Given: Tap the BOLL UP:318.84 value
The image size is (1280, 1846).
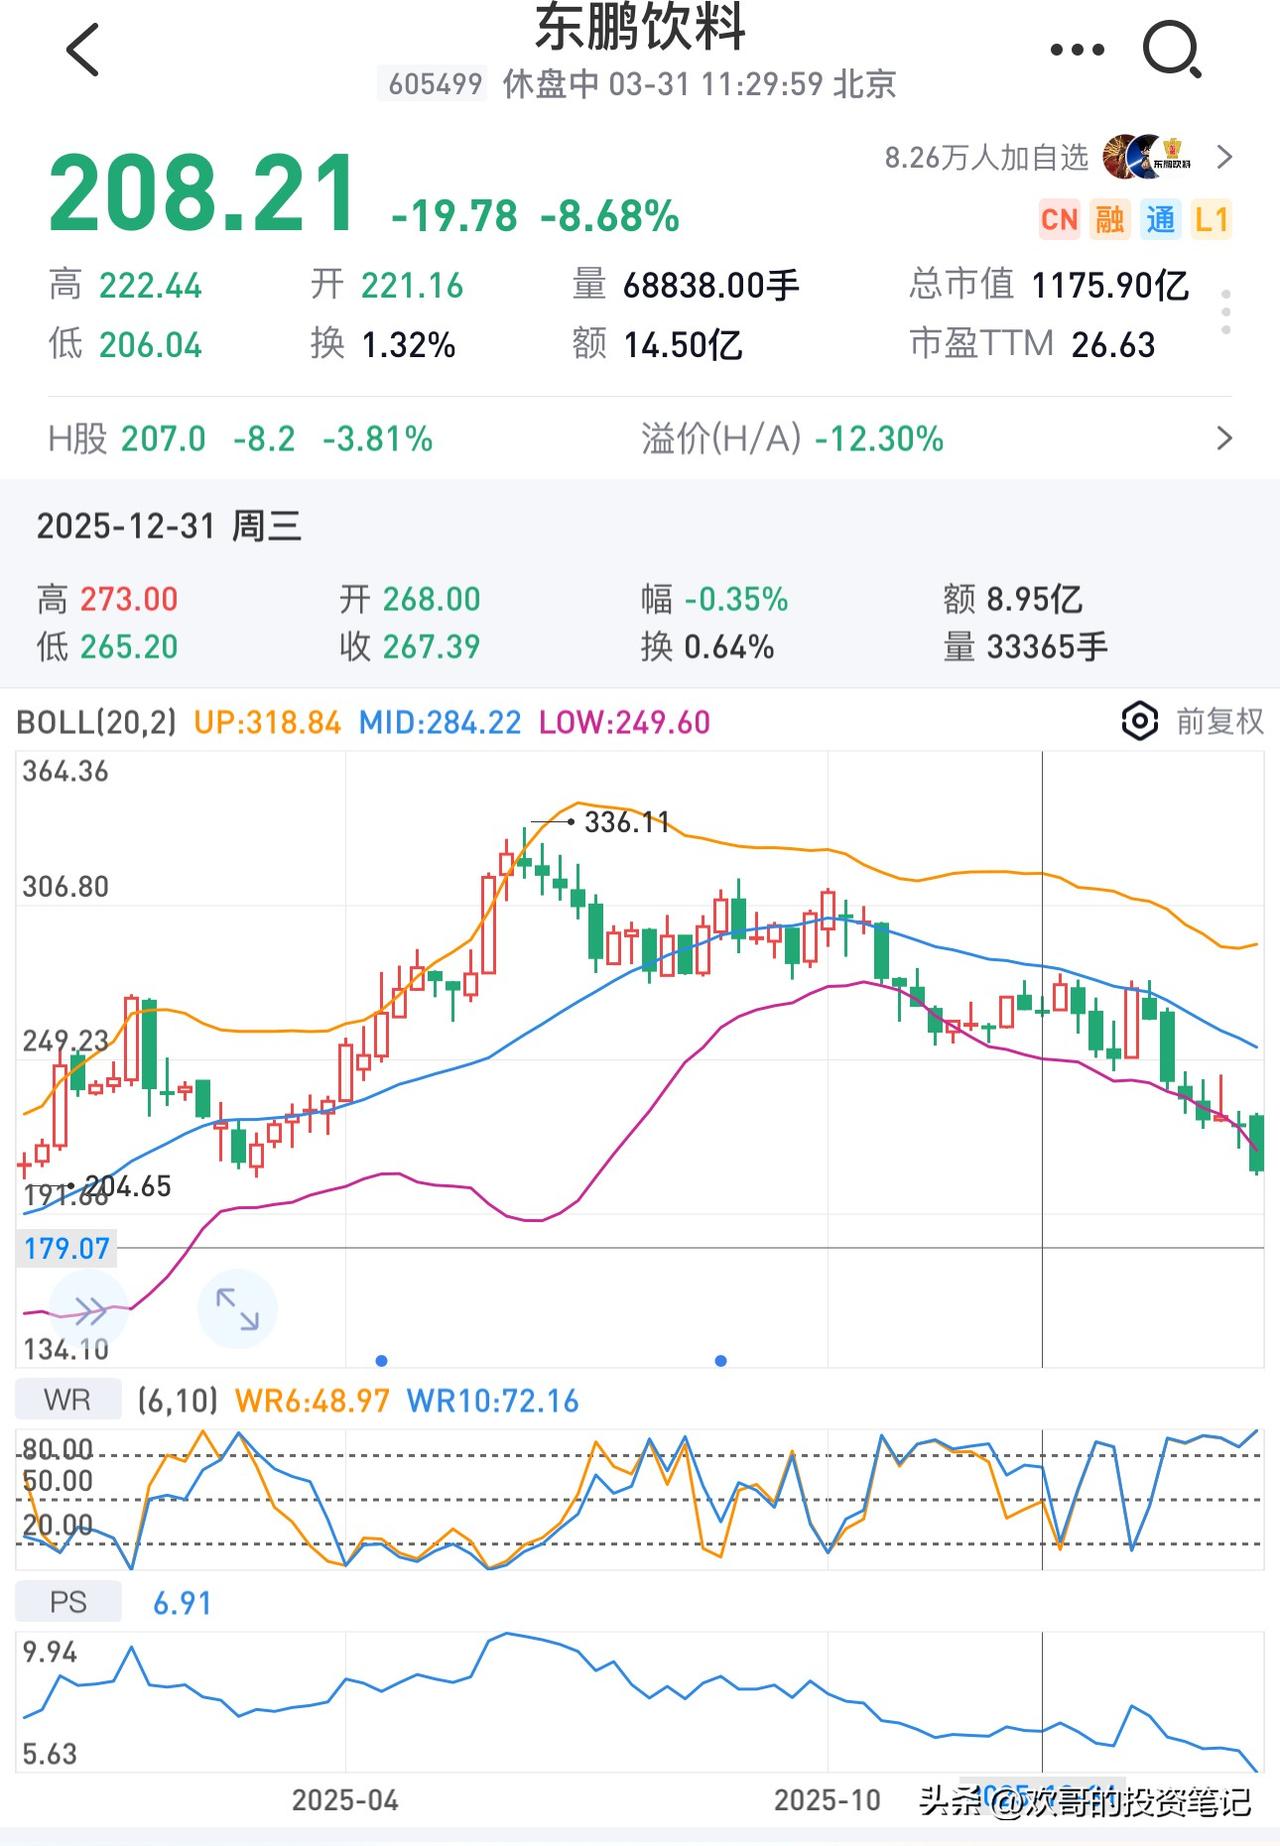Looking at the screenshot, I should 267,722.
